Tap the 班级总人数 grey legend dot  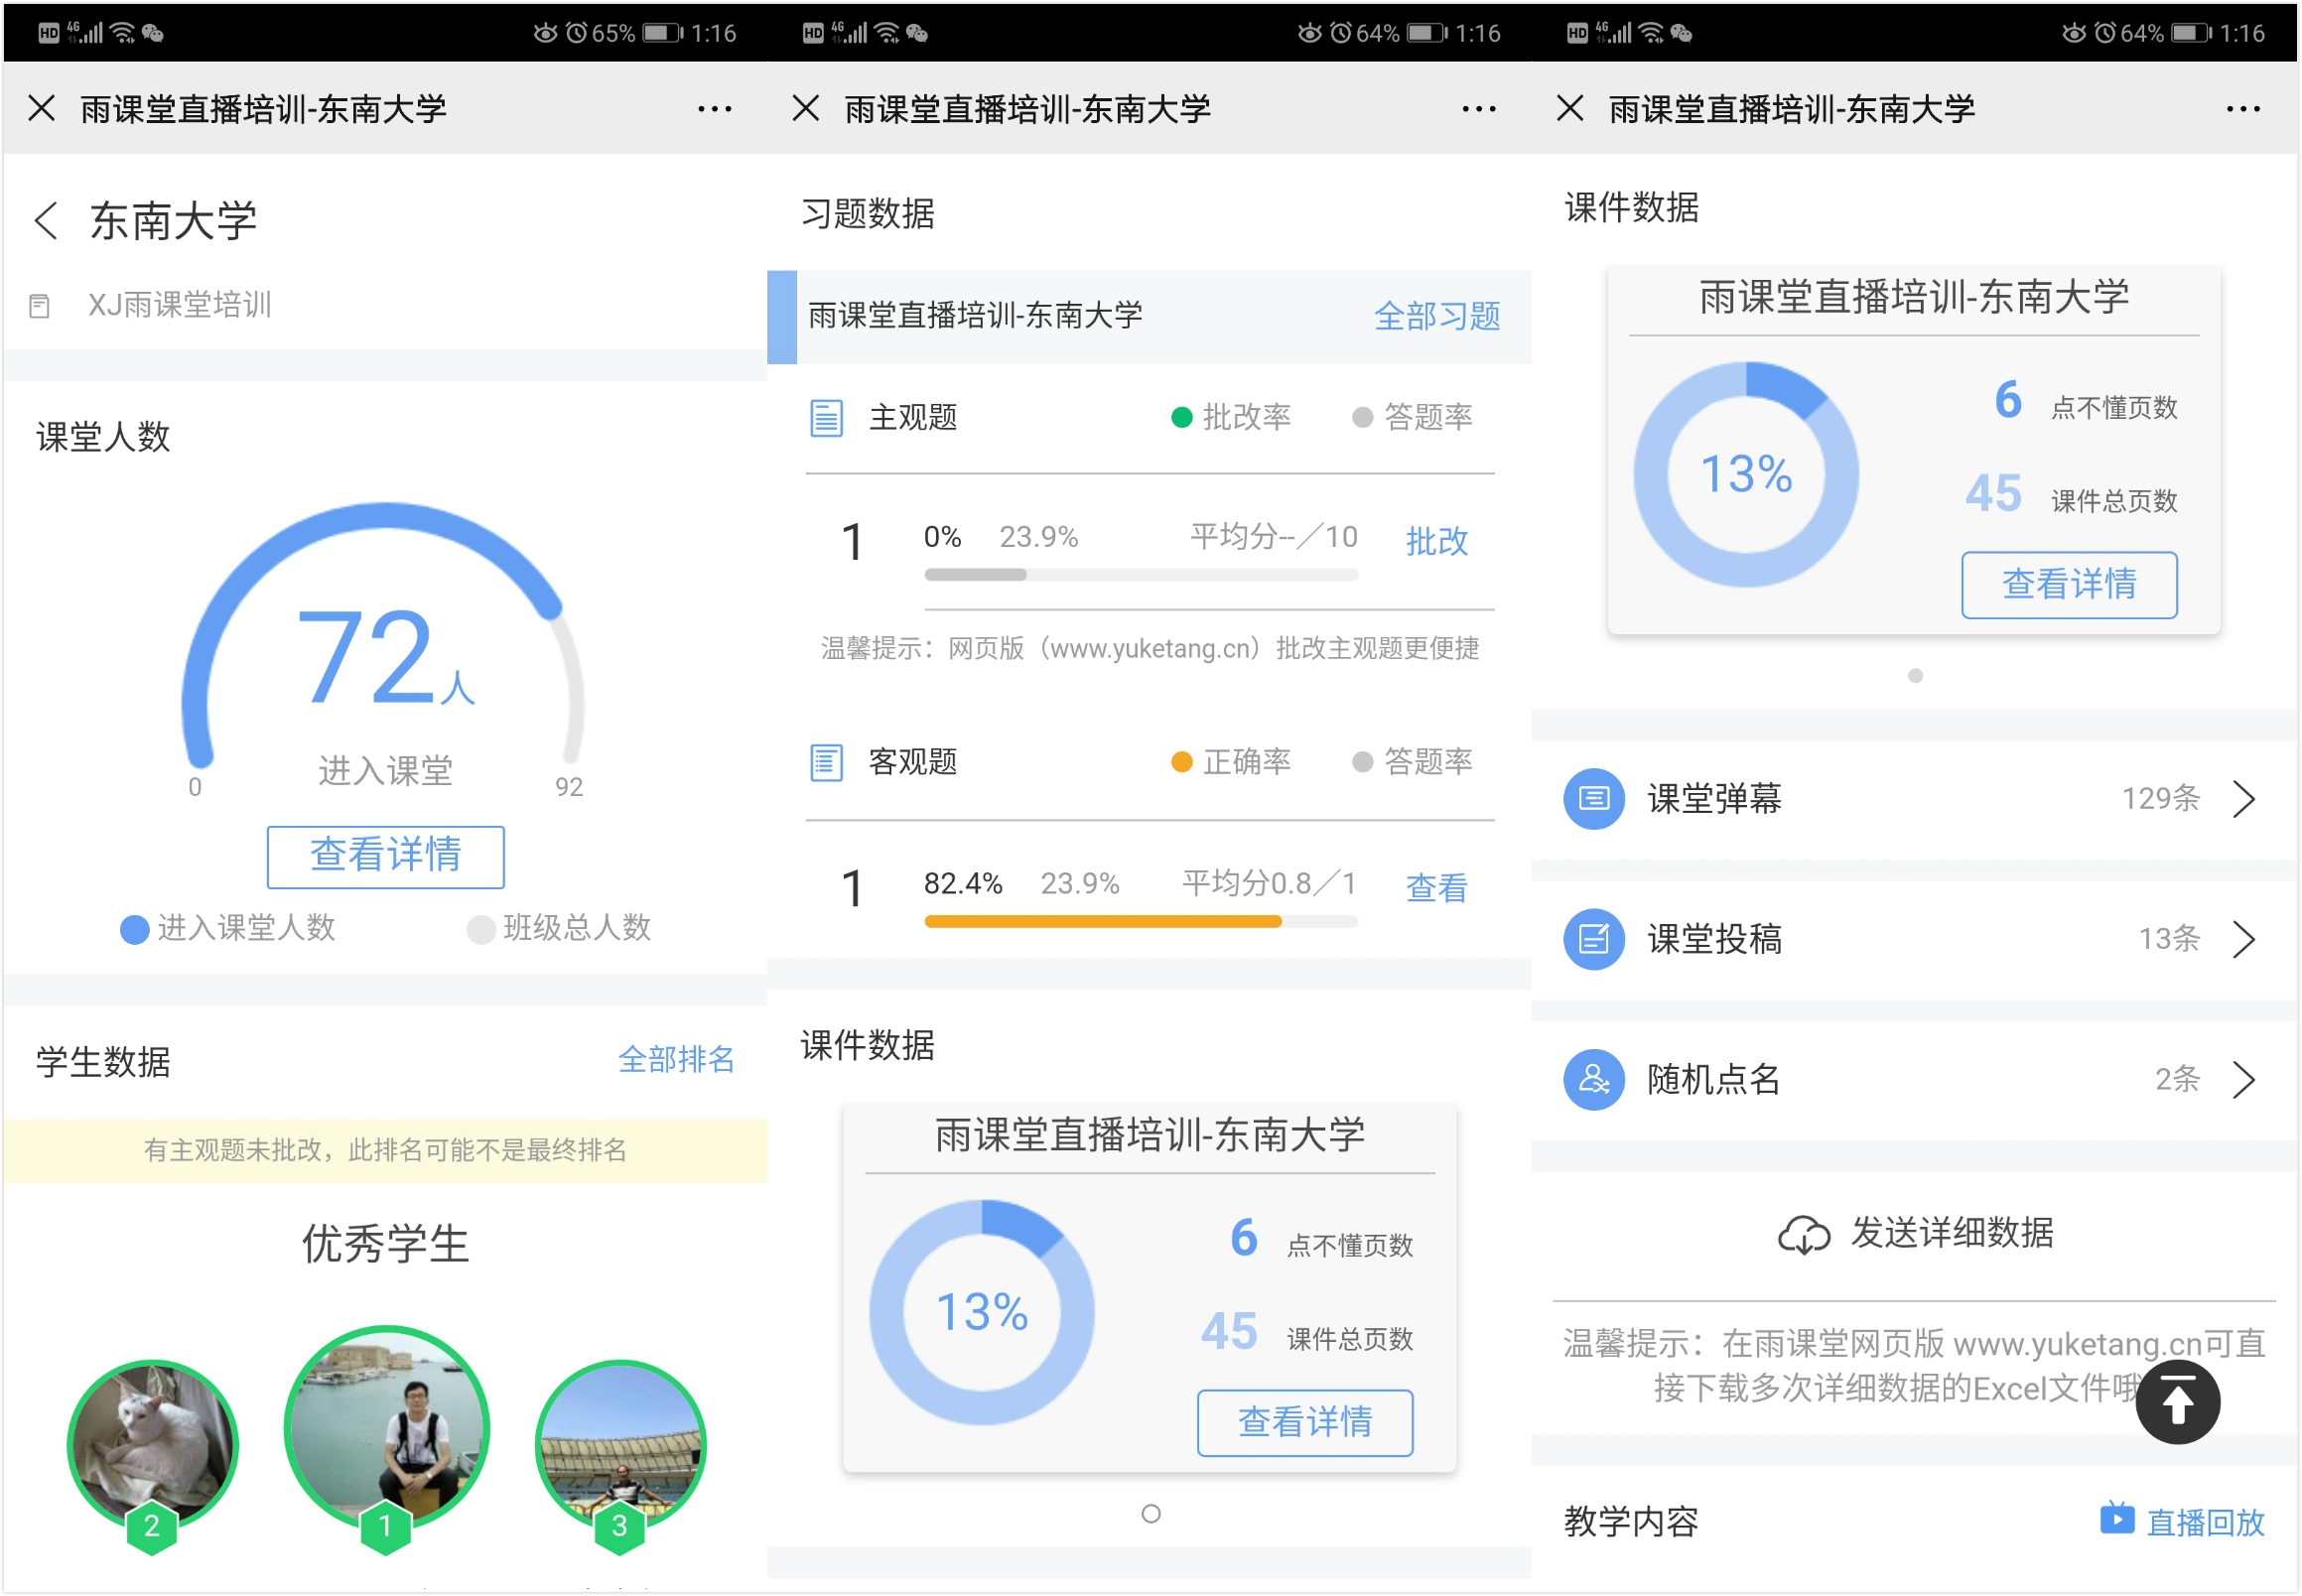tap(481, 929)
